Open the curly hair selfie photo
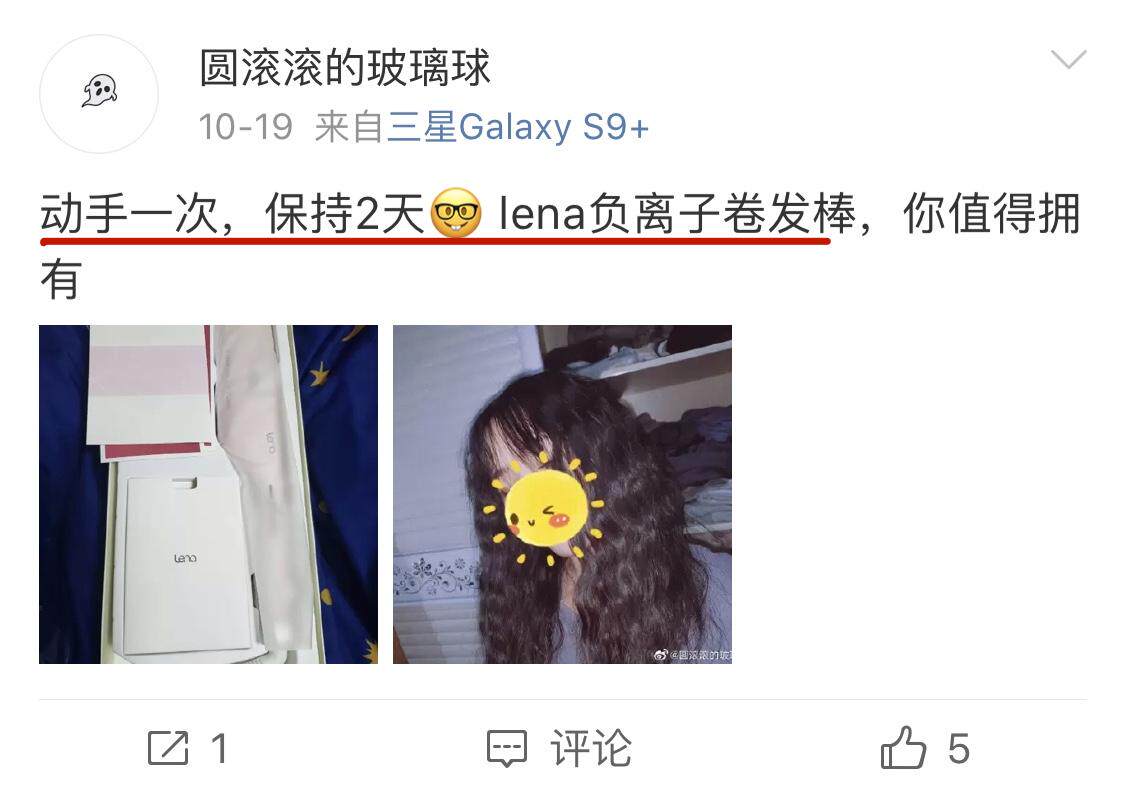The image size is (1125, 788). pyautogui.click(x=562, y=494)
